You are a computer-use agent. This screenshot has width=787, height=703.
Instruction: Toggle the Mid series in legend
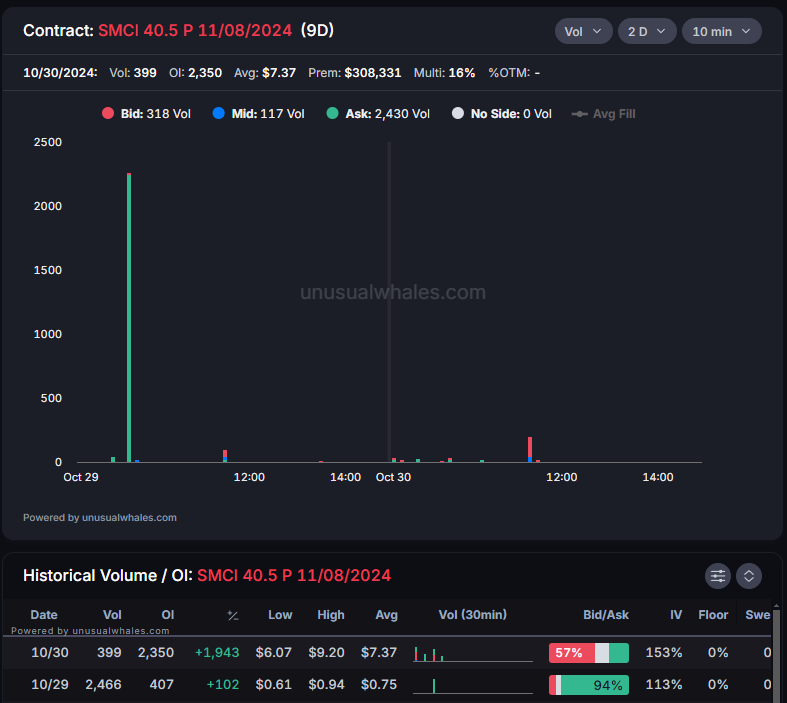pyautogui.click(x=258, y=114)
